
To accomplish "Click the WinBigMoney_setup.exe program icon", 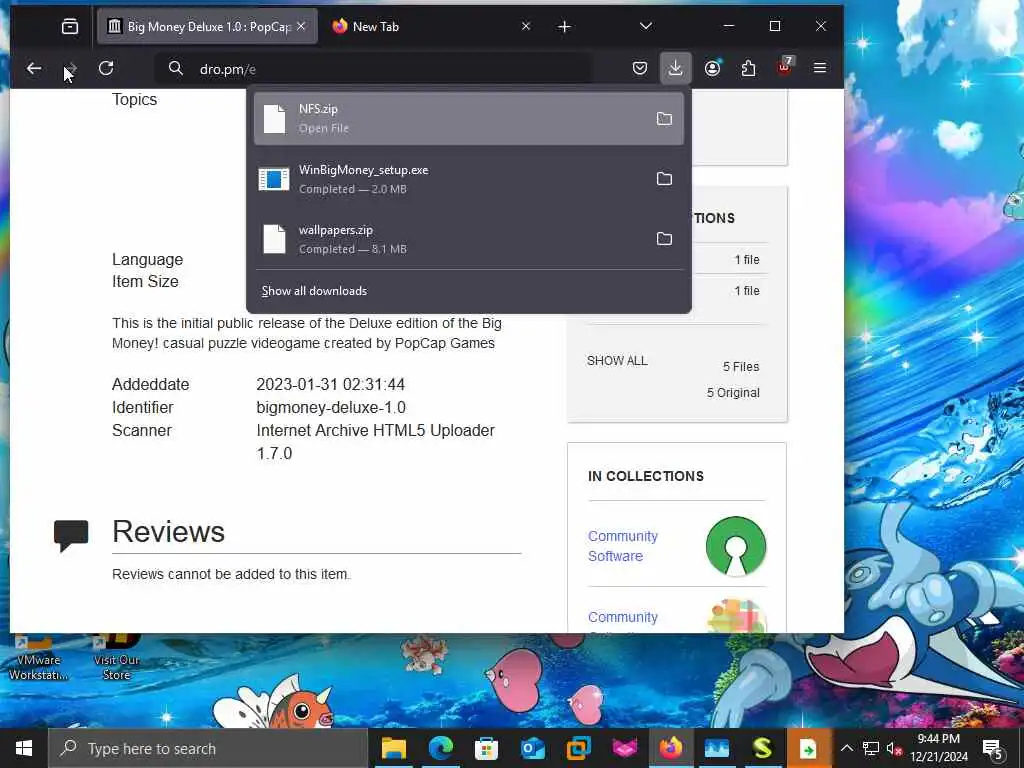I will pyautogui.click(x=274, y=179).
